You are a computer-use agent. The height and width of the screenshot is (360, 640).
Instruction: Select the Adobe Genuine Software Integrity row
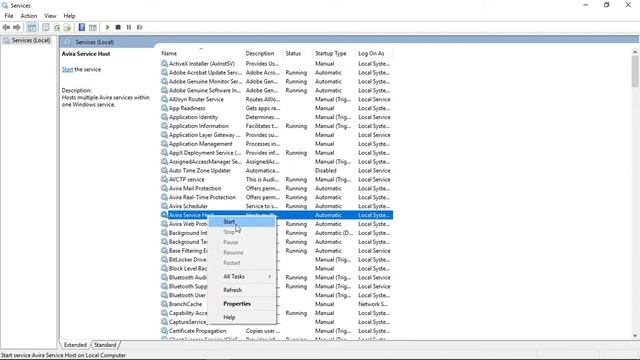tap(276, 90)
